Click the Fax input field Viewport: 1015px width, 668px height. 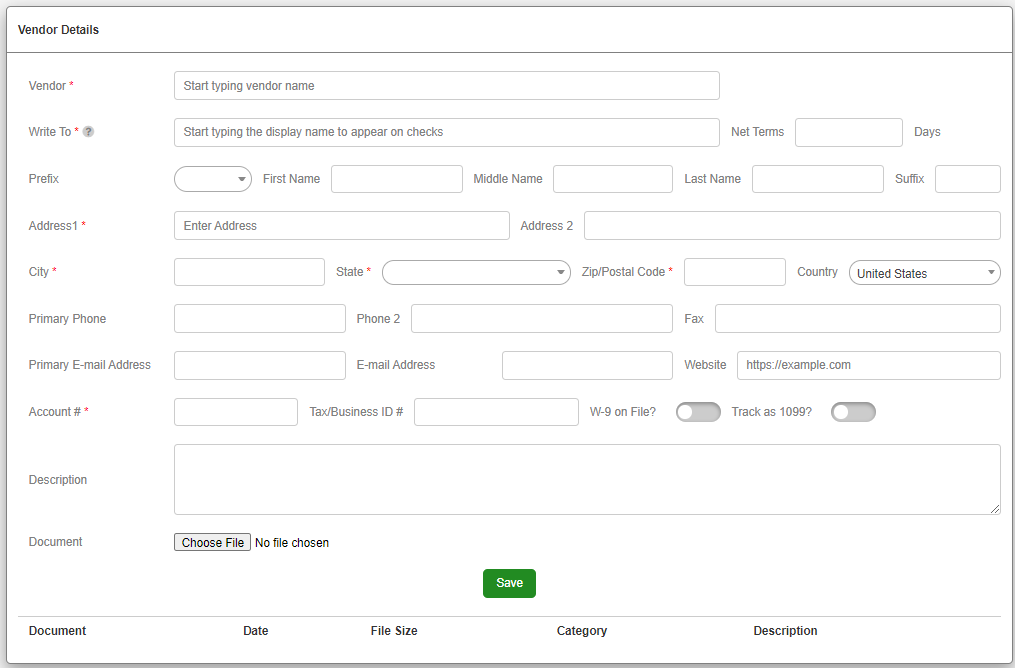coord(858,318)
